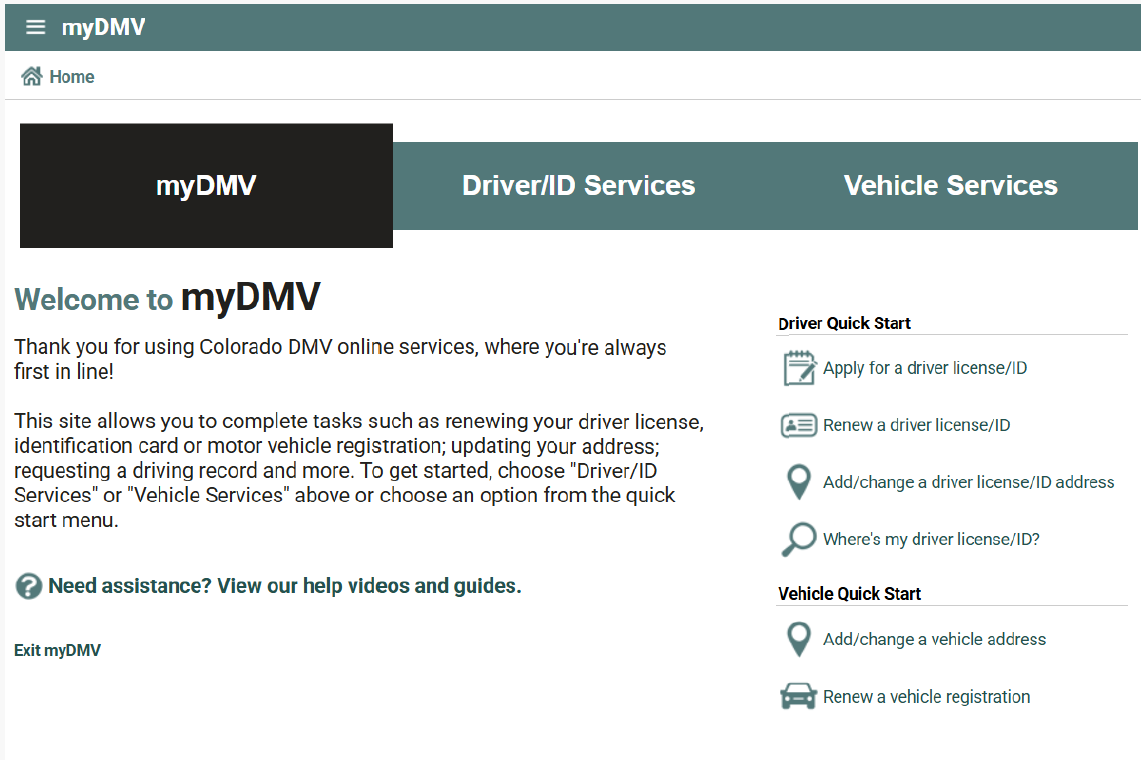
Task: Open the Vehicle Services tab
Action: [x=950, y=185]
